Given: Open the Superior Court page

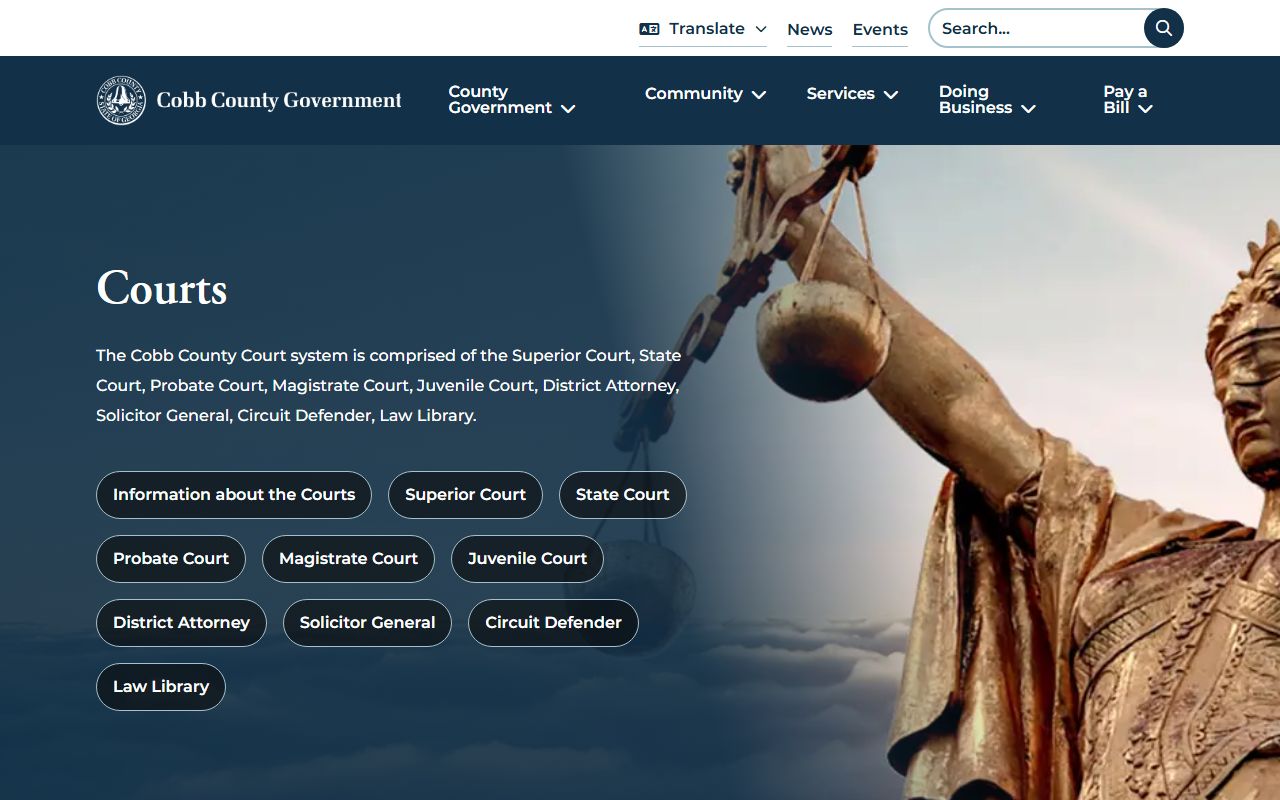Looking at the screenshot, I should (x=465, y=495).
